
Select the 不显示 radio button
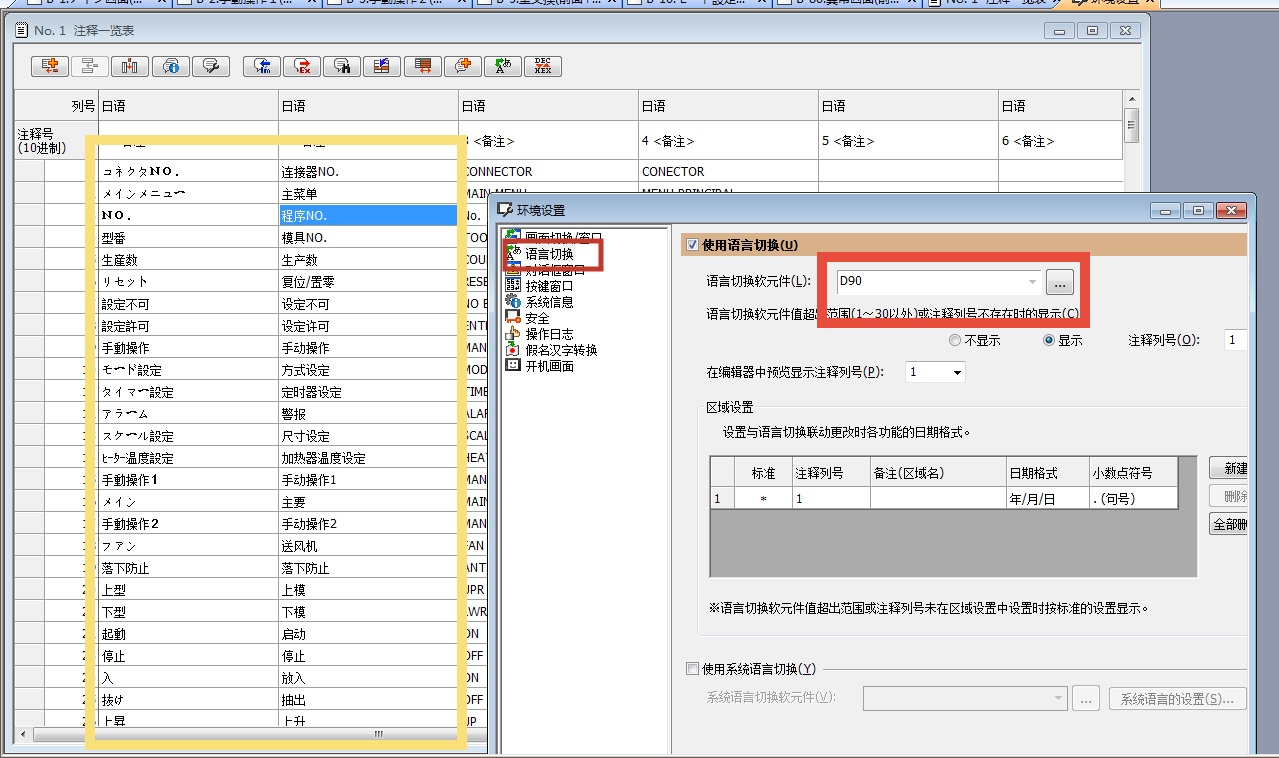[955, 340]
